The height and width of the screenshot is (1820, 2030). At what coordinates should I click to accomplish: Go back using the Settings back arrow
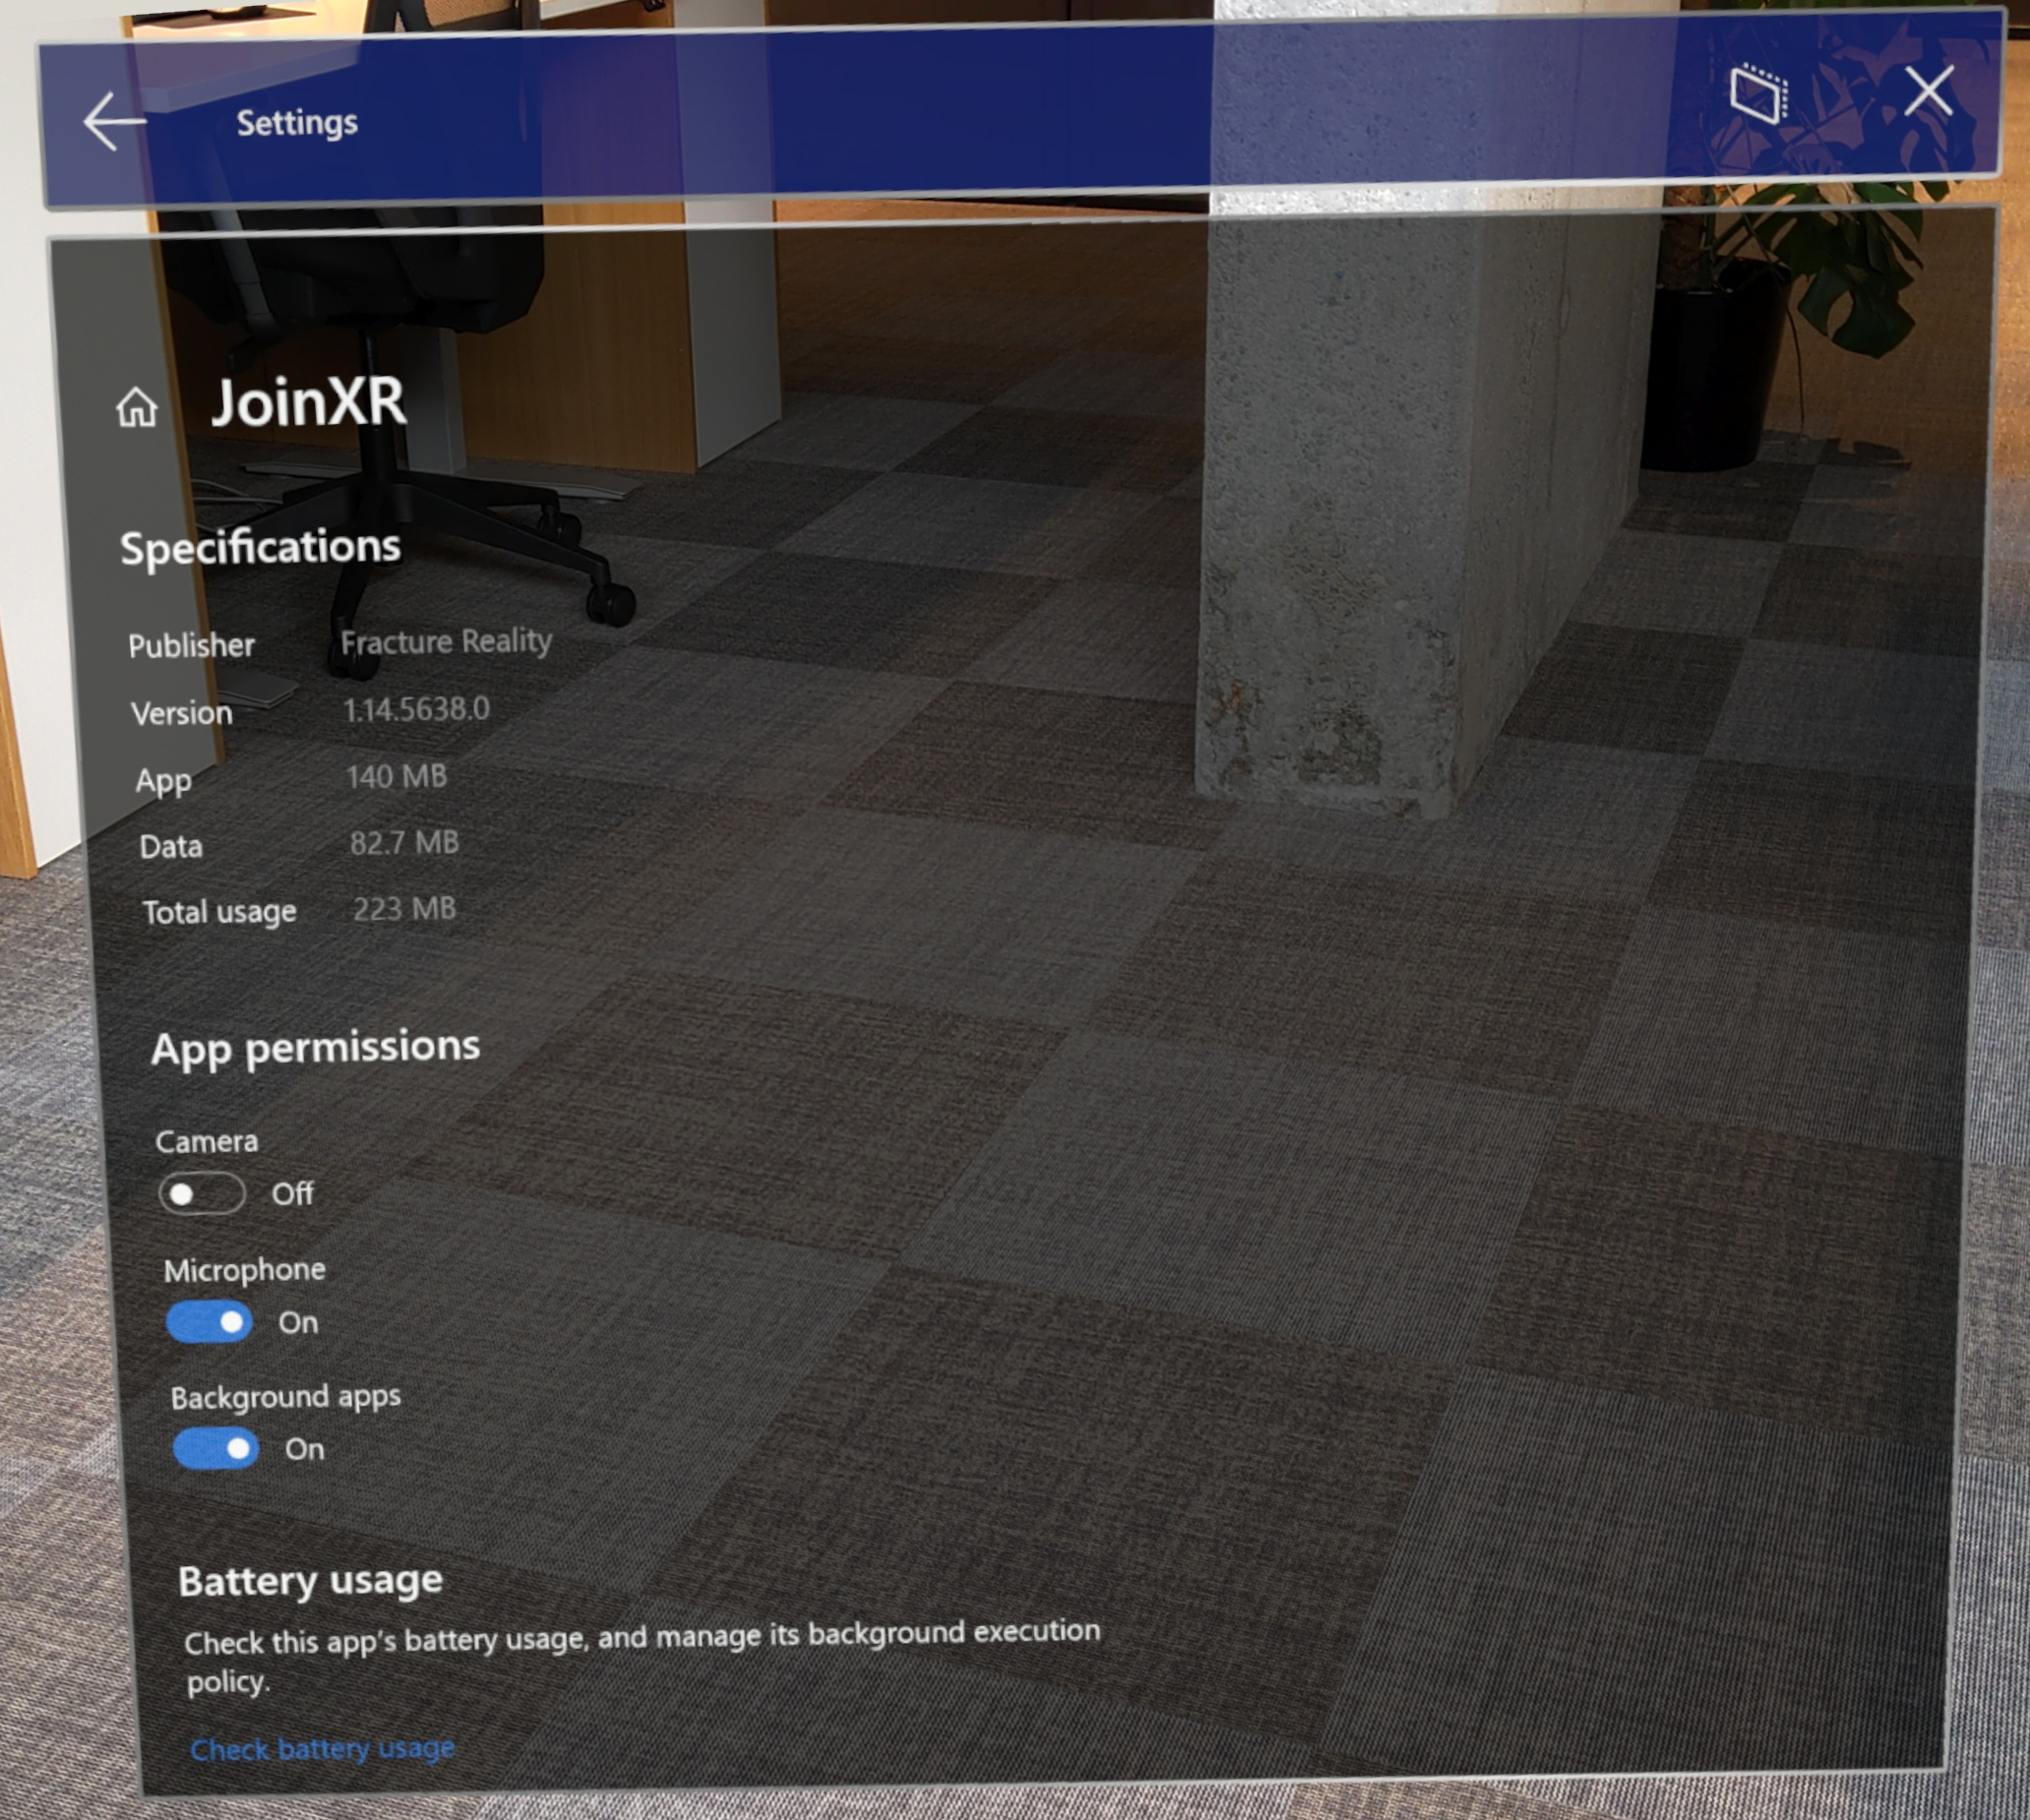click(114, 121)
